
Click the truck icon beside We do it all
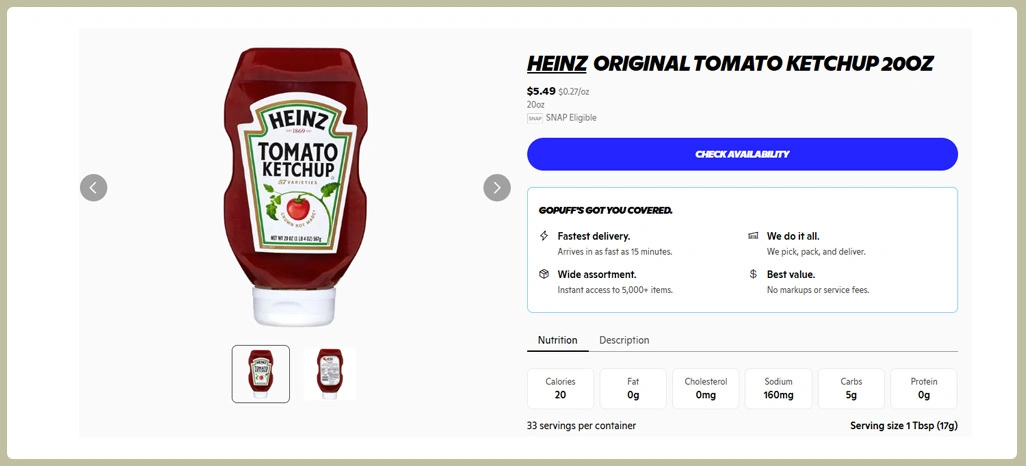click(753, 236)
